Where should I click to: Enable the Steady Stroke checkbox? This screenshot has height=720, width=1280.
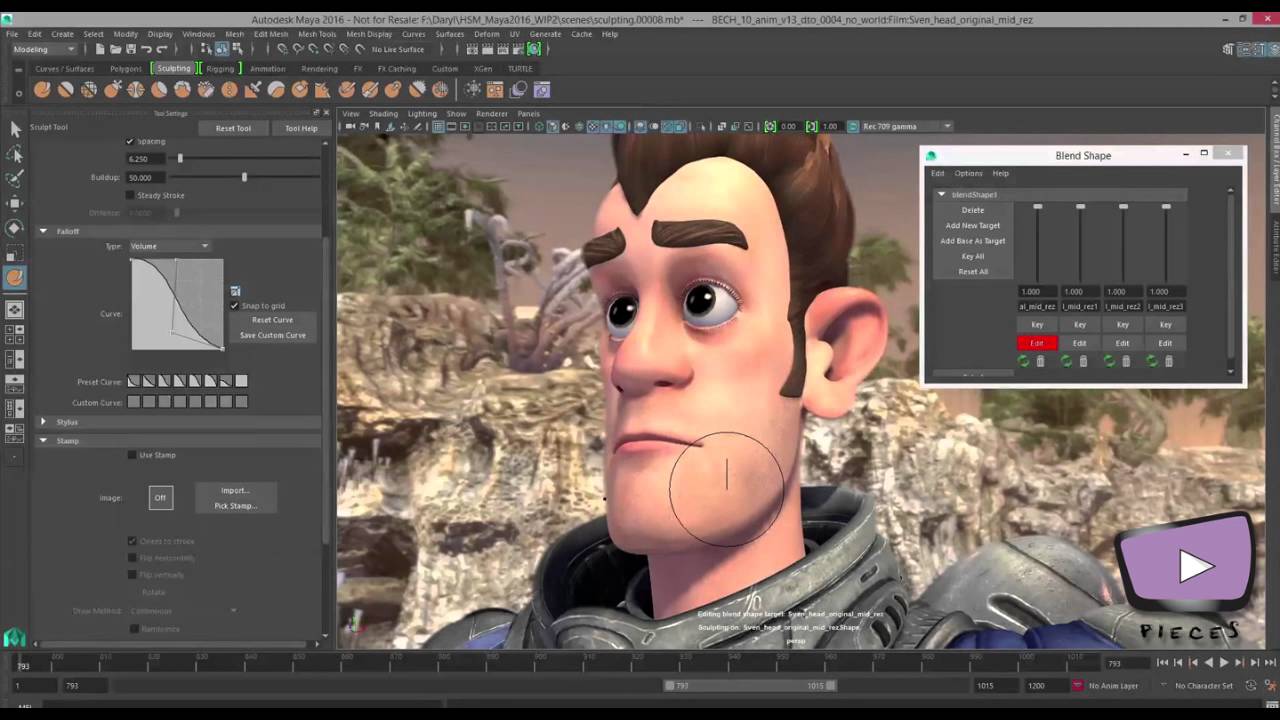click(x=131, y=195)
